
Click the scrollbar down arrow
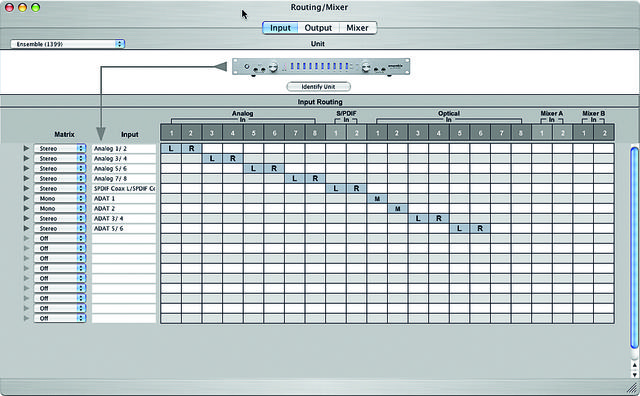point(634,374)
